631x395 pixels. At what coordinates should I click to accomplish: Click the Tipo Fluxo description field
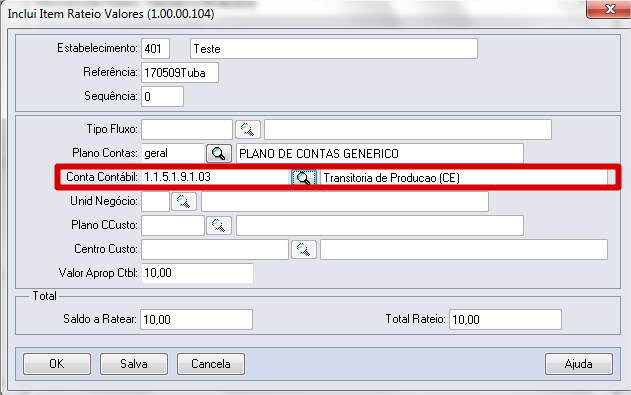pyautogui.click(x=408, y=130)
